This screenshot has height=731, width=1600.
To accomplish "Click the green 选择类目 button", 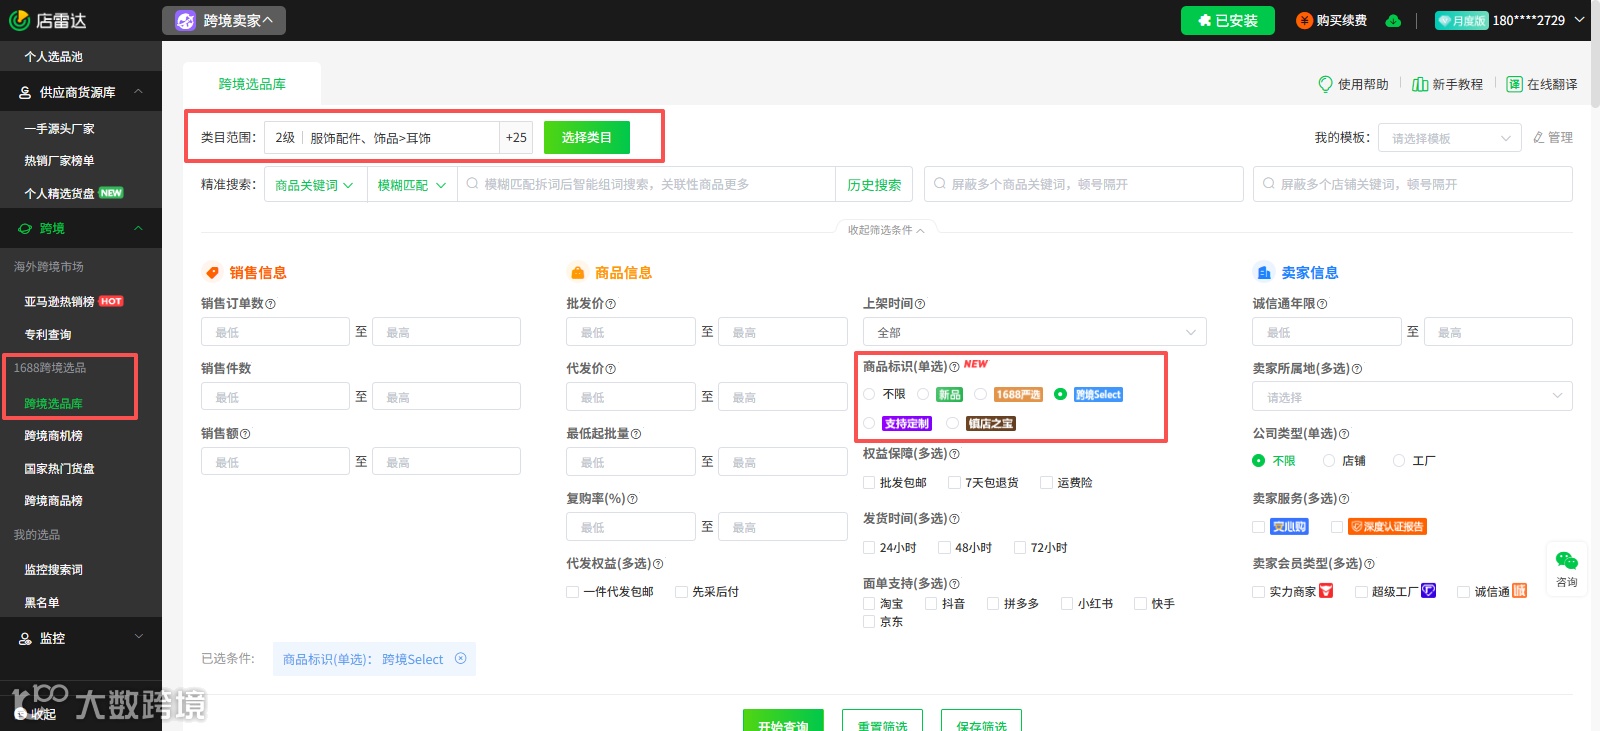I will 587,138.
